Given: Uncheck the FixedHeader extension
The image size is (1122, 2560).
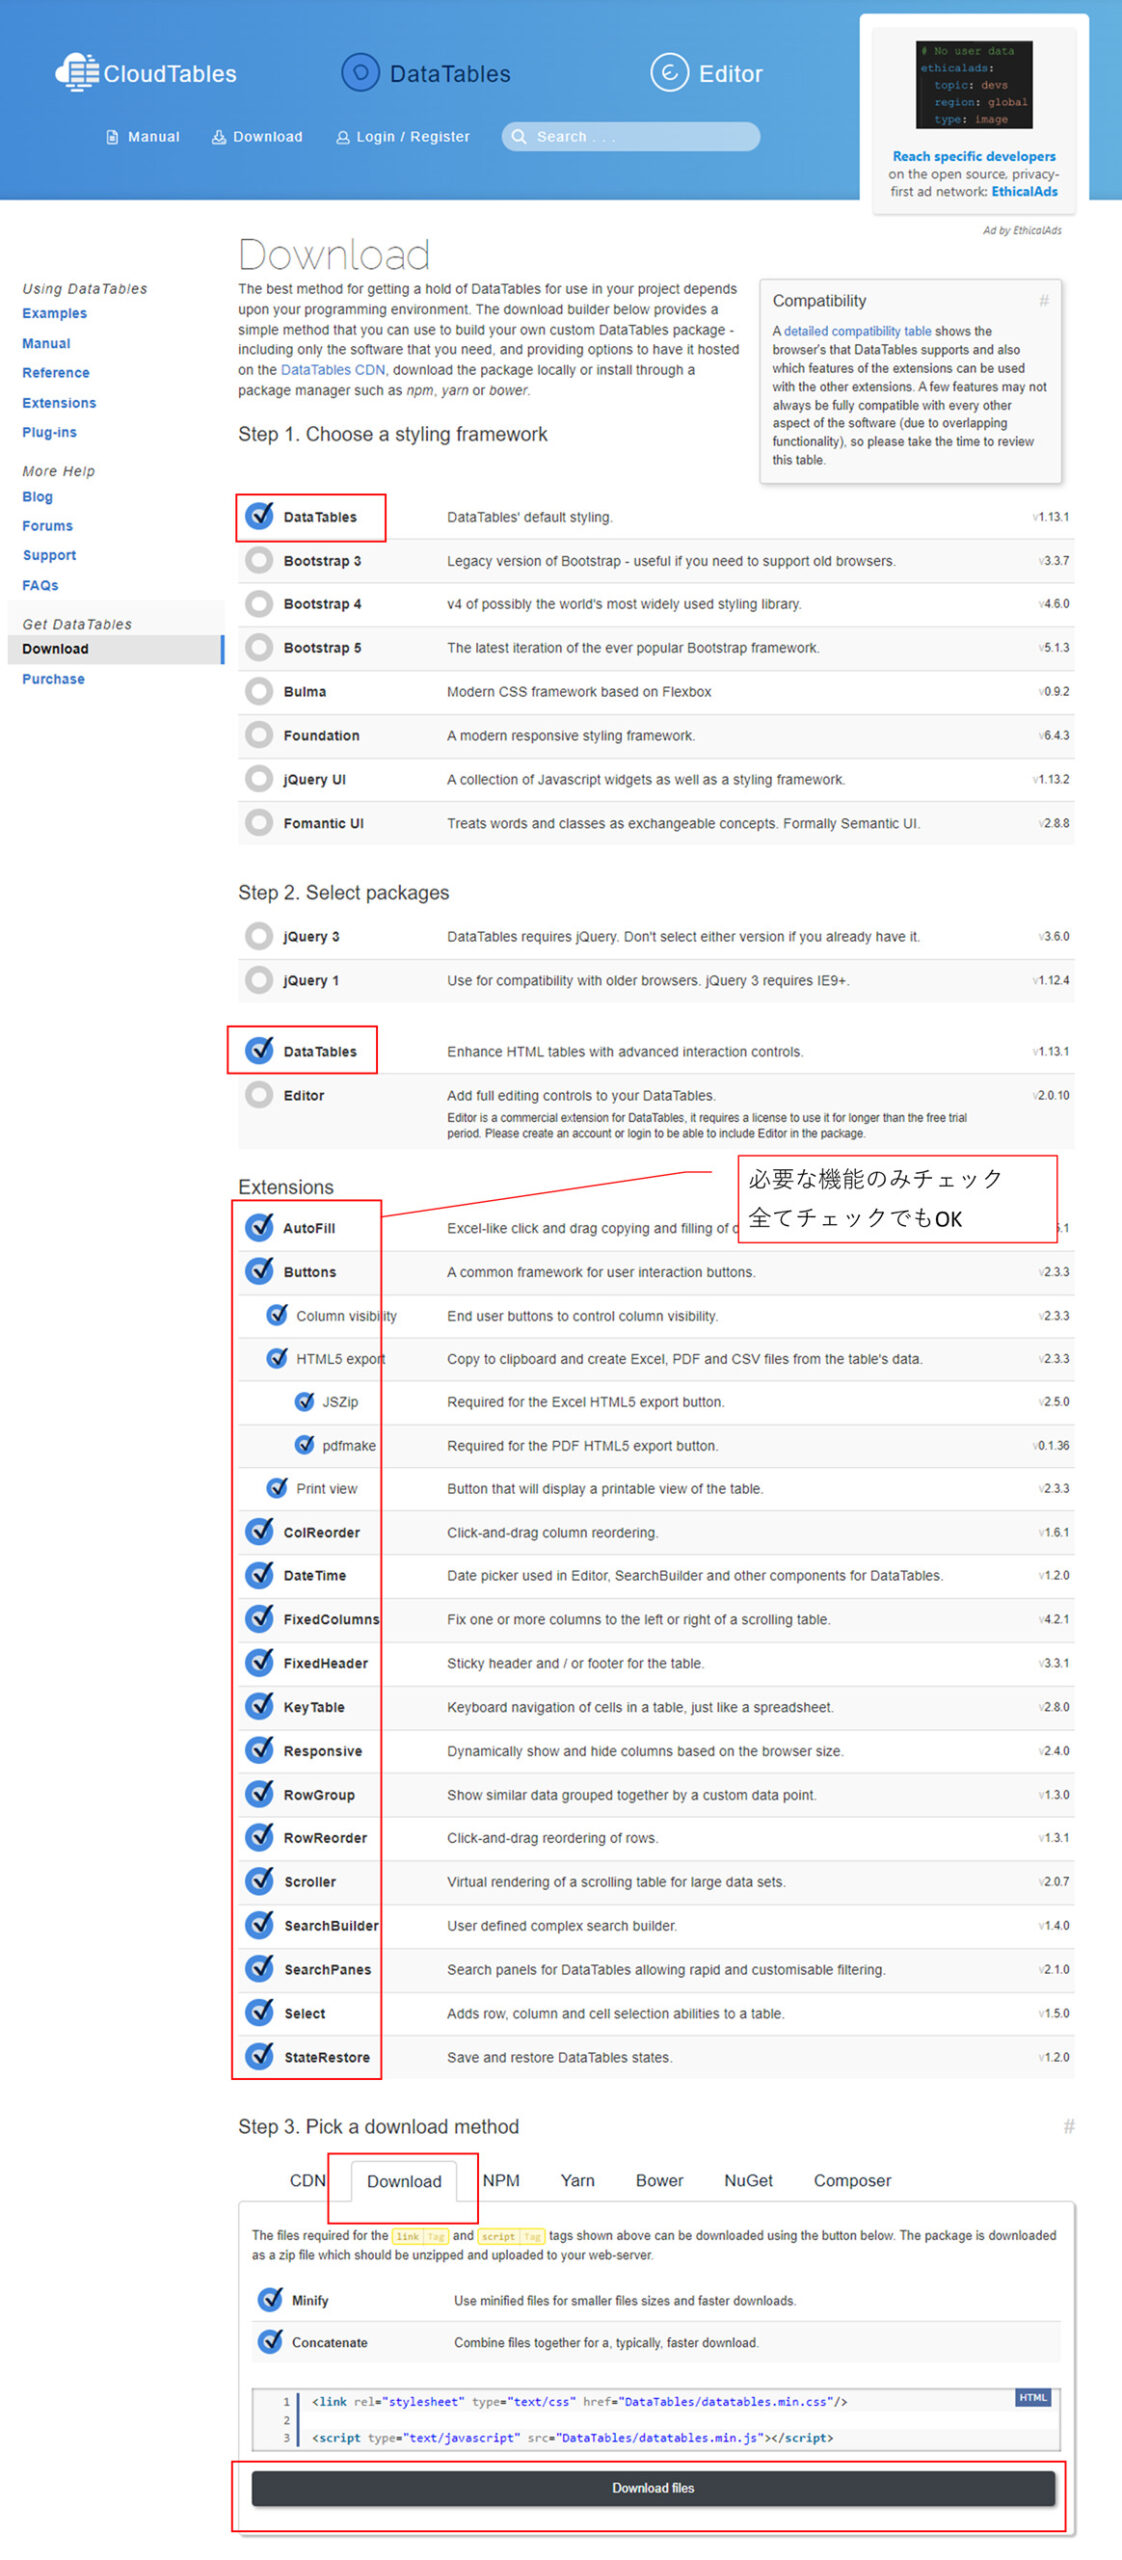Looking at the screenshot, I should point(259,1663).
